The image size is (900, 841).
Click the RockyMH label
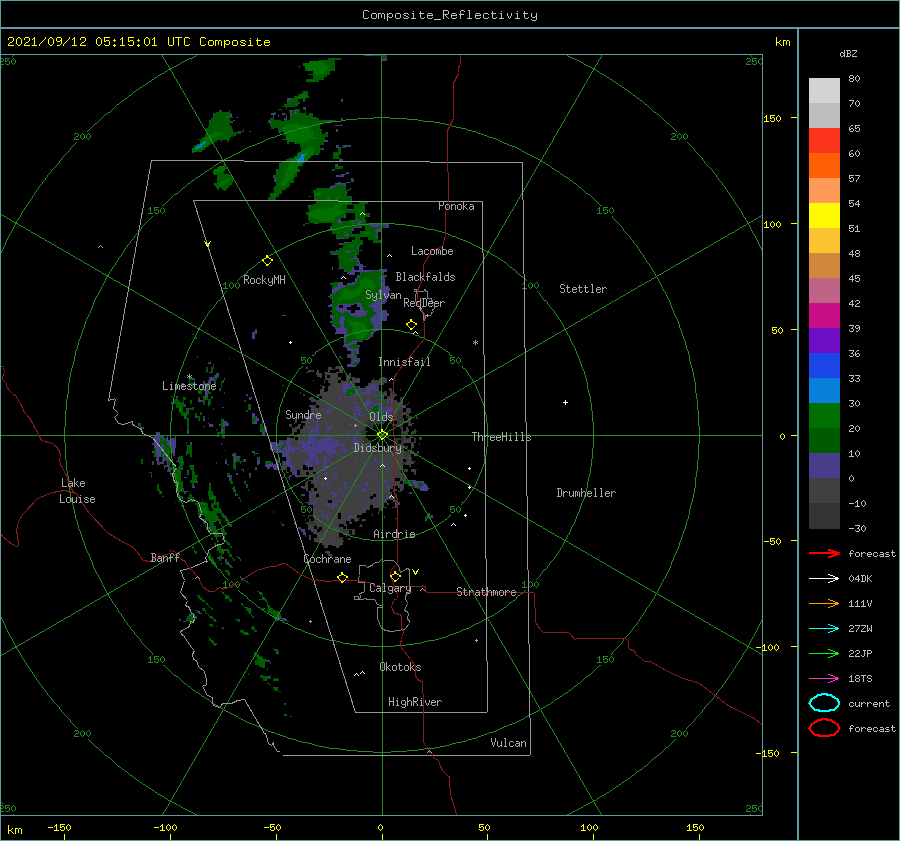pyautogui.click(x=264, y=280)
